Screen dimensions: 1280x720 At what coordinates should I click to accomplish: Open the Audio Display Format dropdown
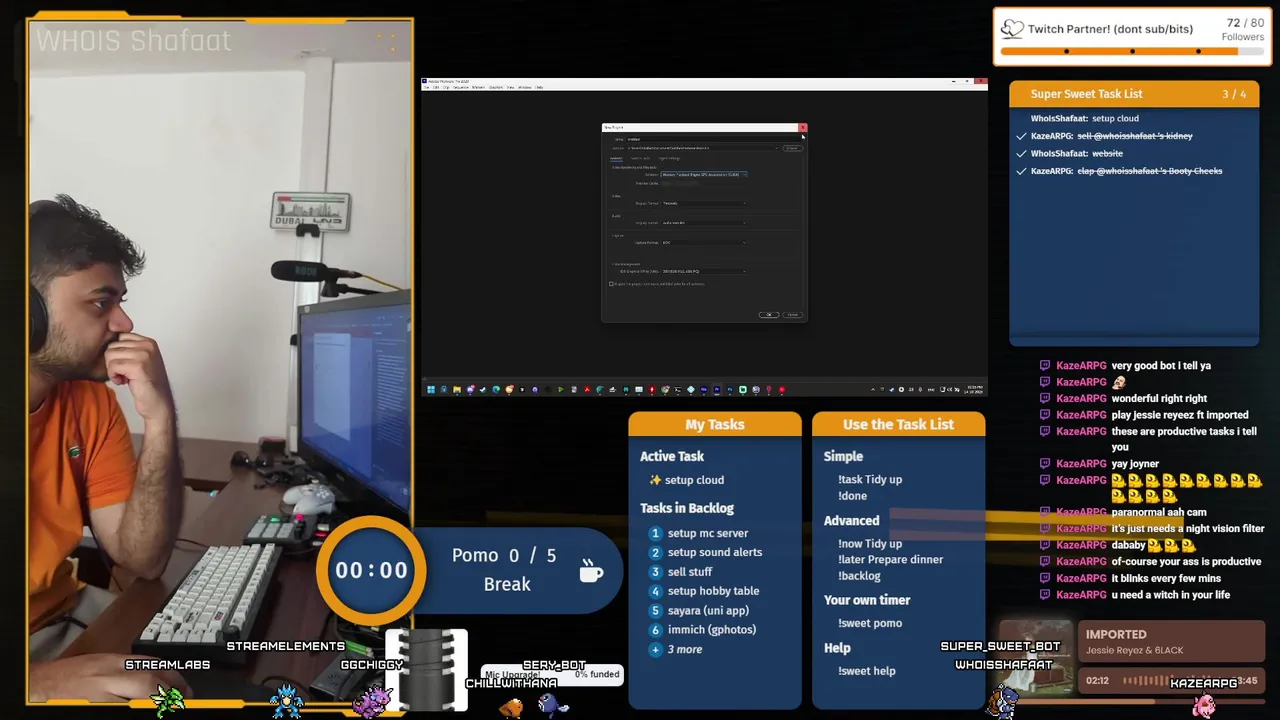tap(704, 222)
